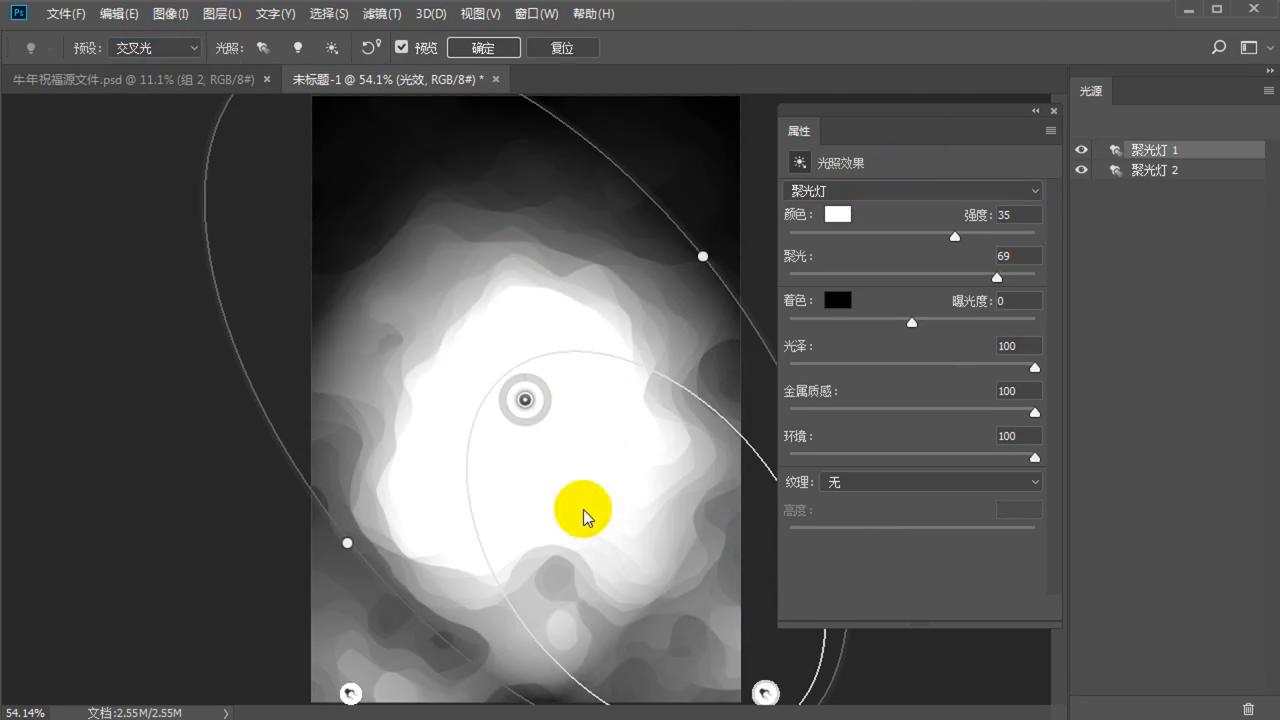This screenshot has width=1280, height=720.
Task: Click the white 颜色 swatch
Action: click(x=837, y=214)
